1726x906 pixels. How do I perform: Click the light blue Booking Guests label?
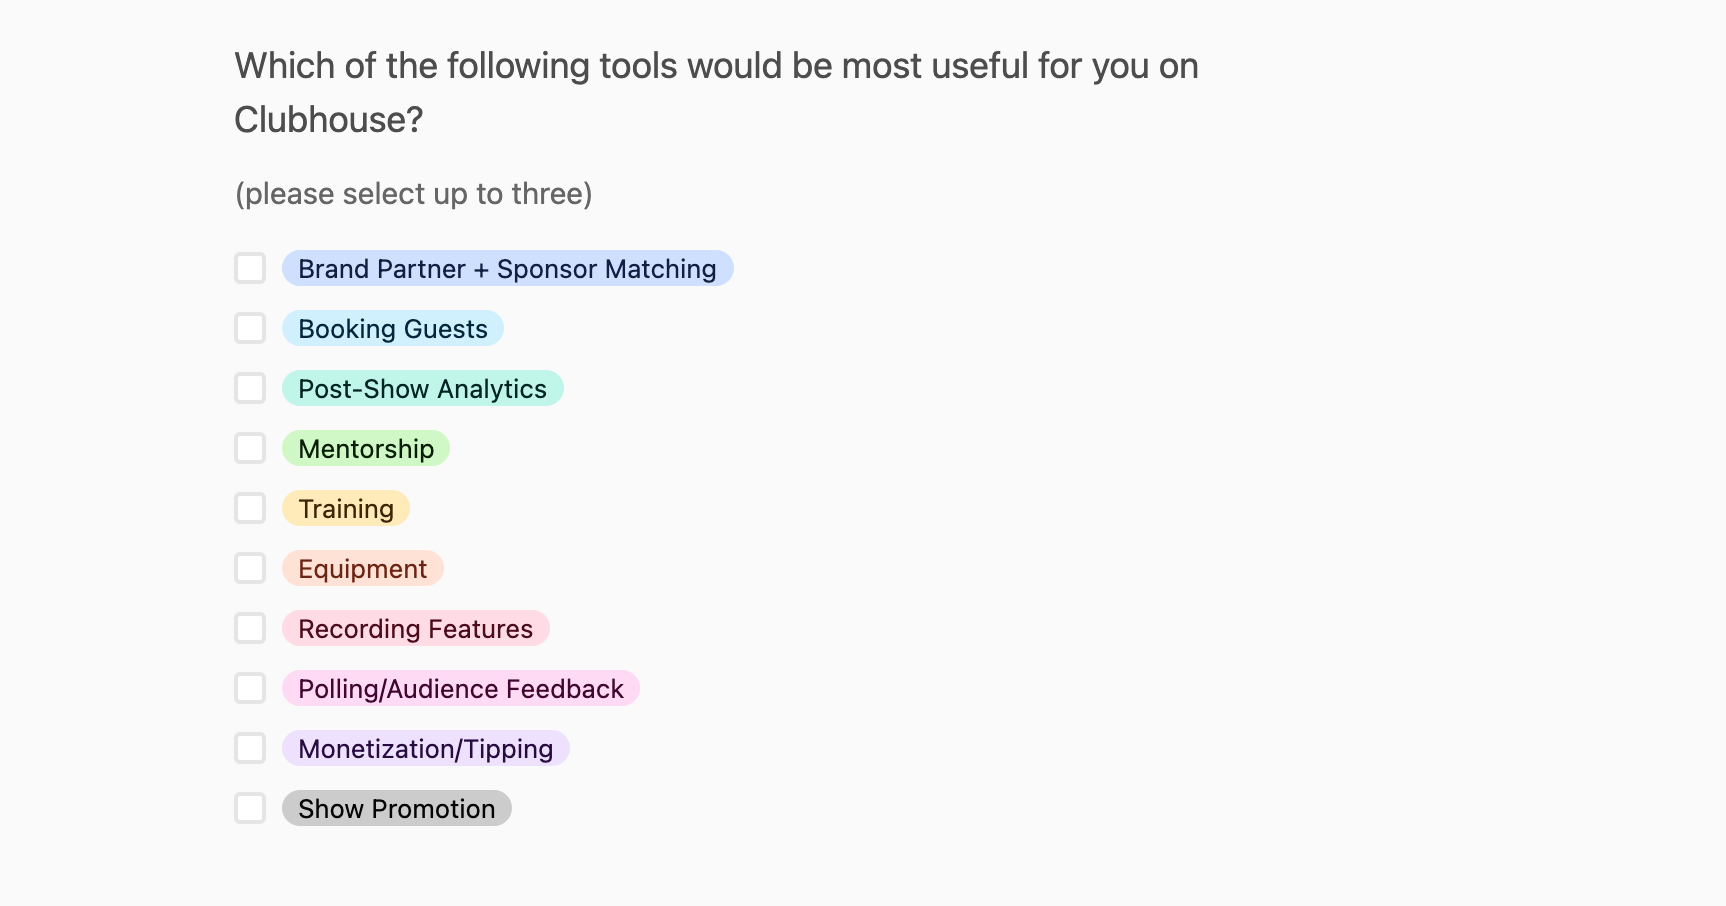tap(393, 328)
